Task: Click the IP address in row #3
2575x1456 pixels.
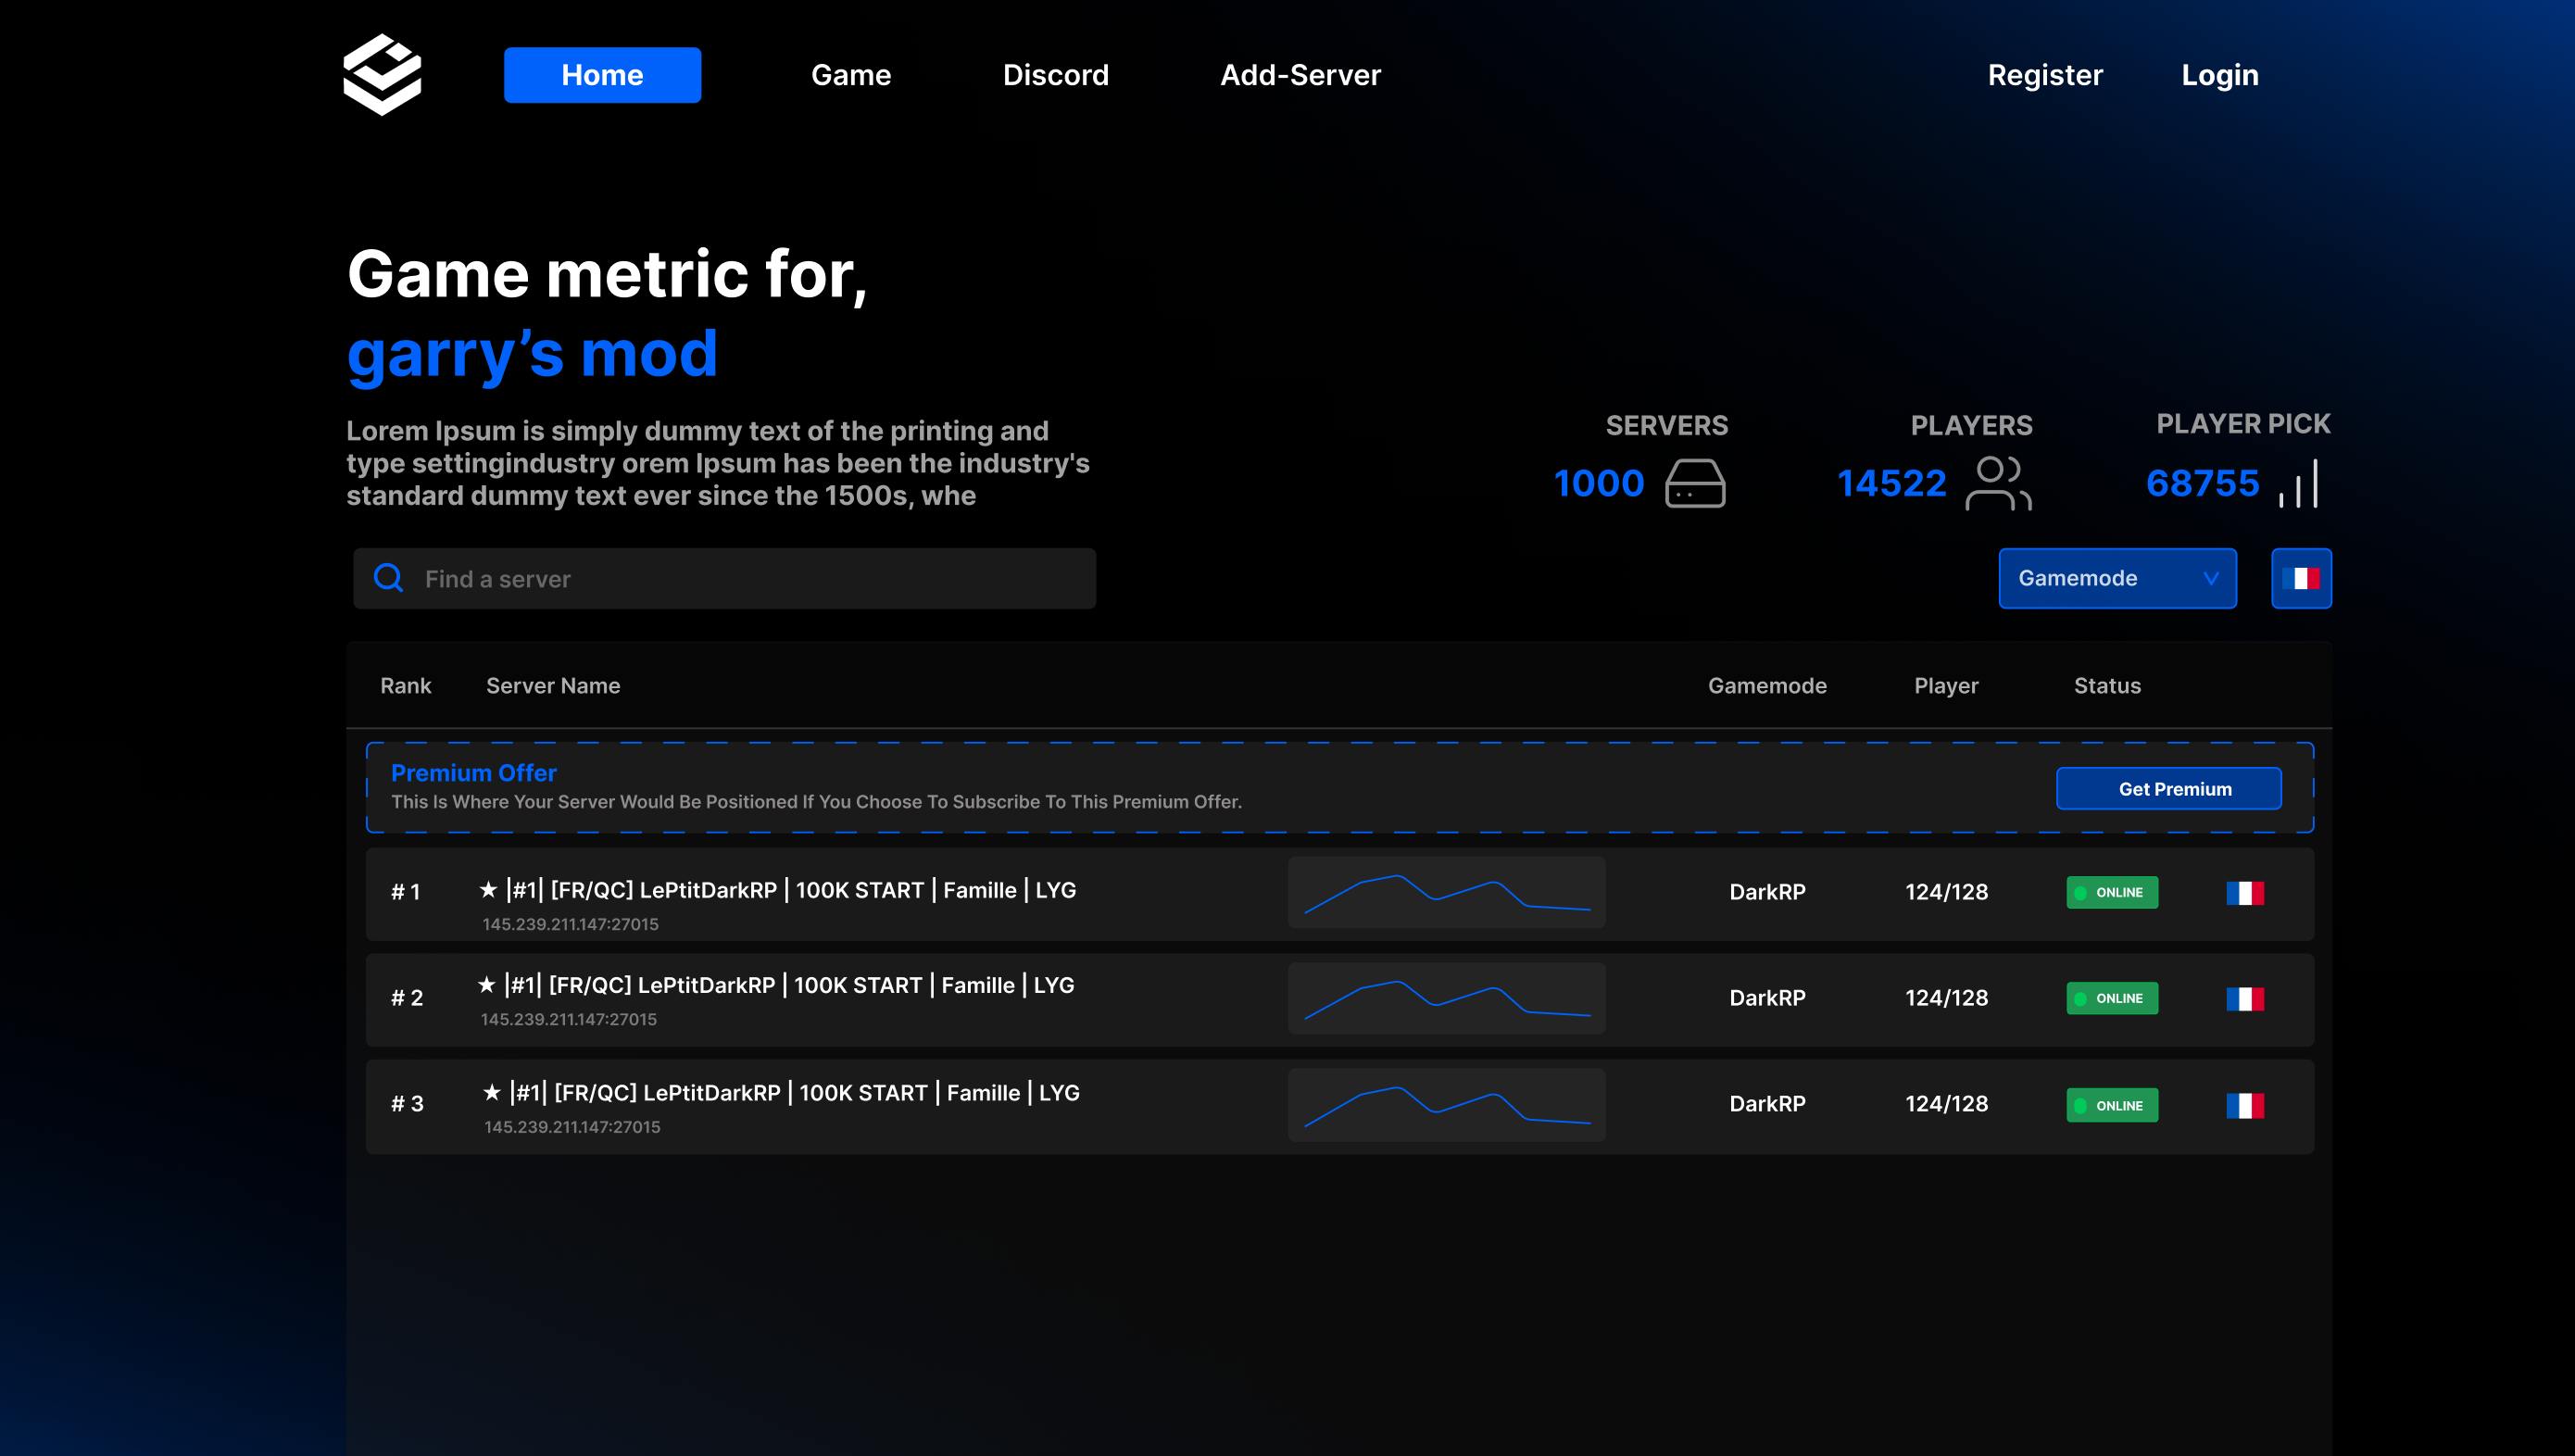Action: pos(572,1127)
